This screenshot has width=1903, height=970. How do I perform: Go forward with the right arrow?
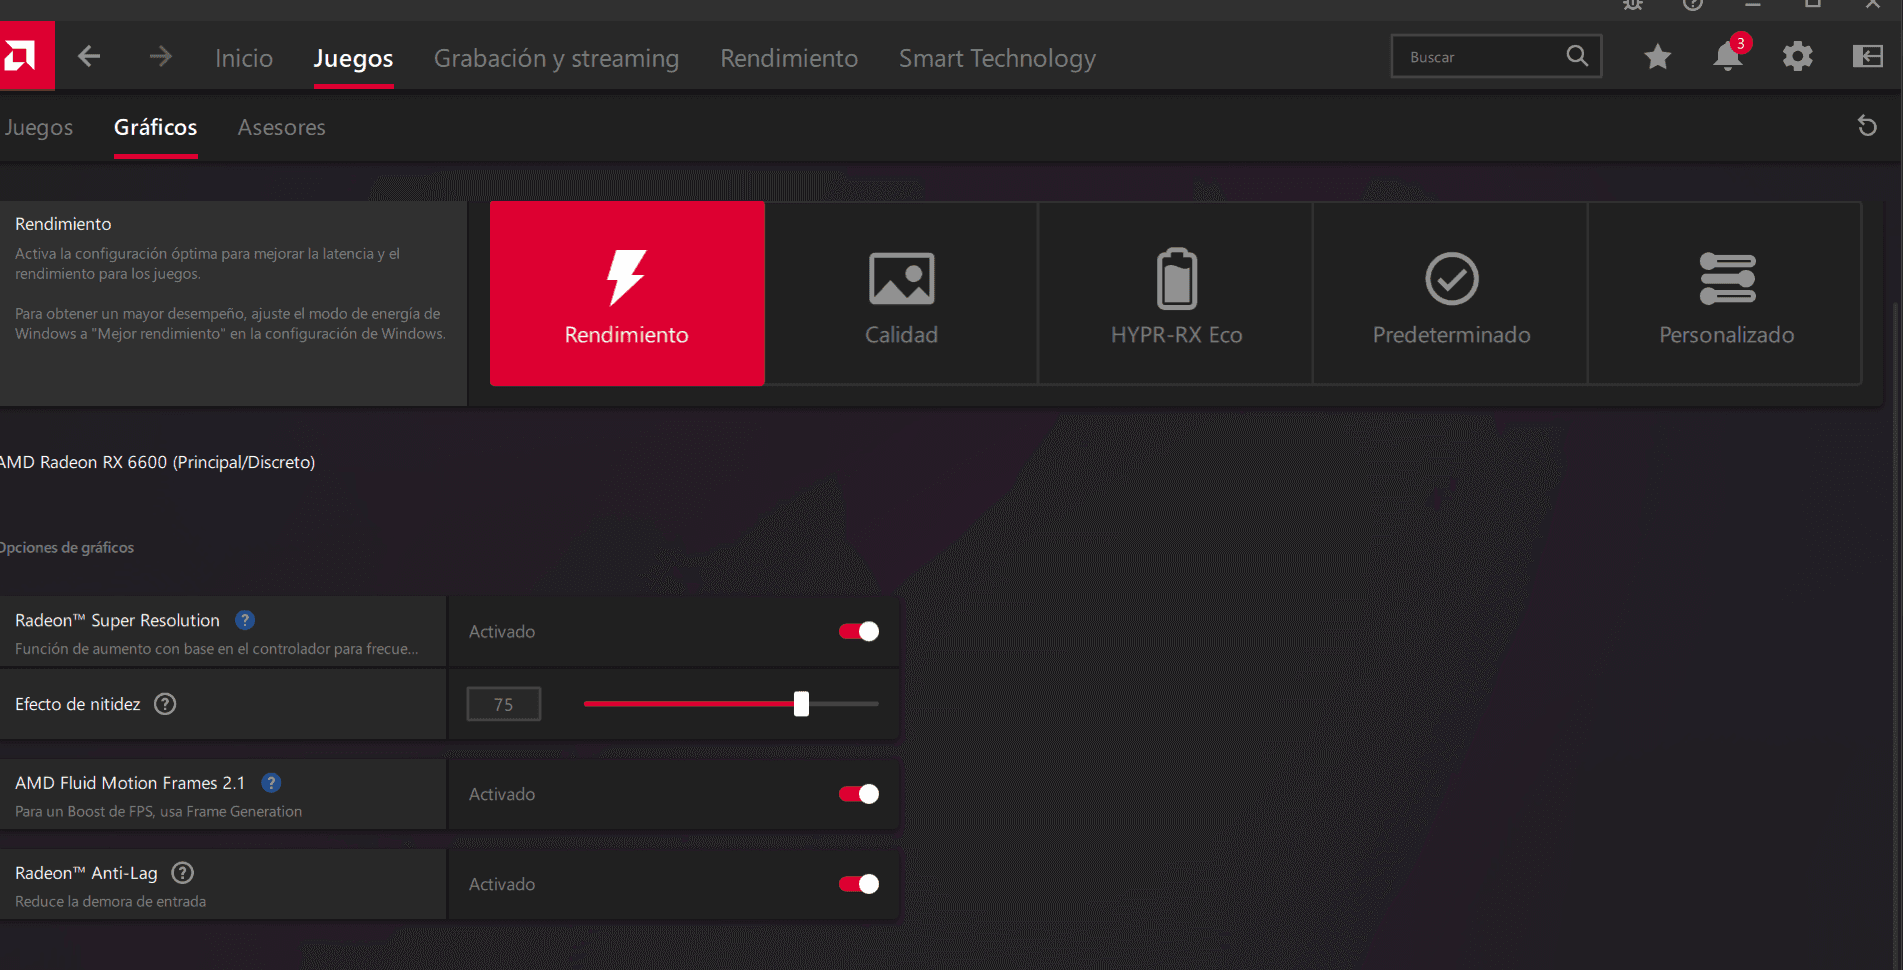click(160, 57)
